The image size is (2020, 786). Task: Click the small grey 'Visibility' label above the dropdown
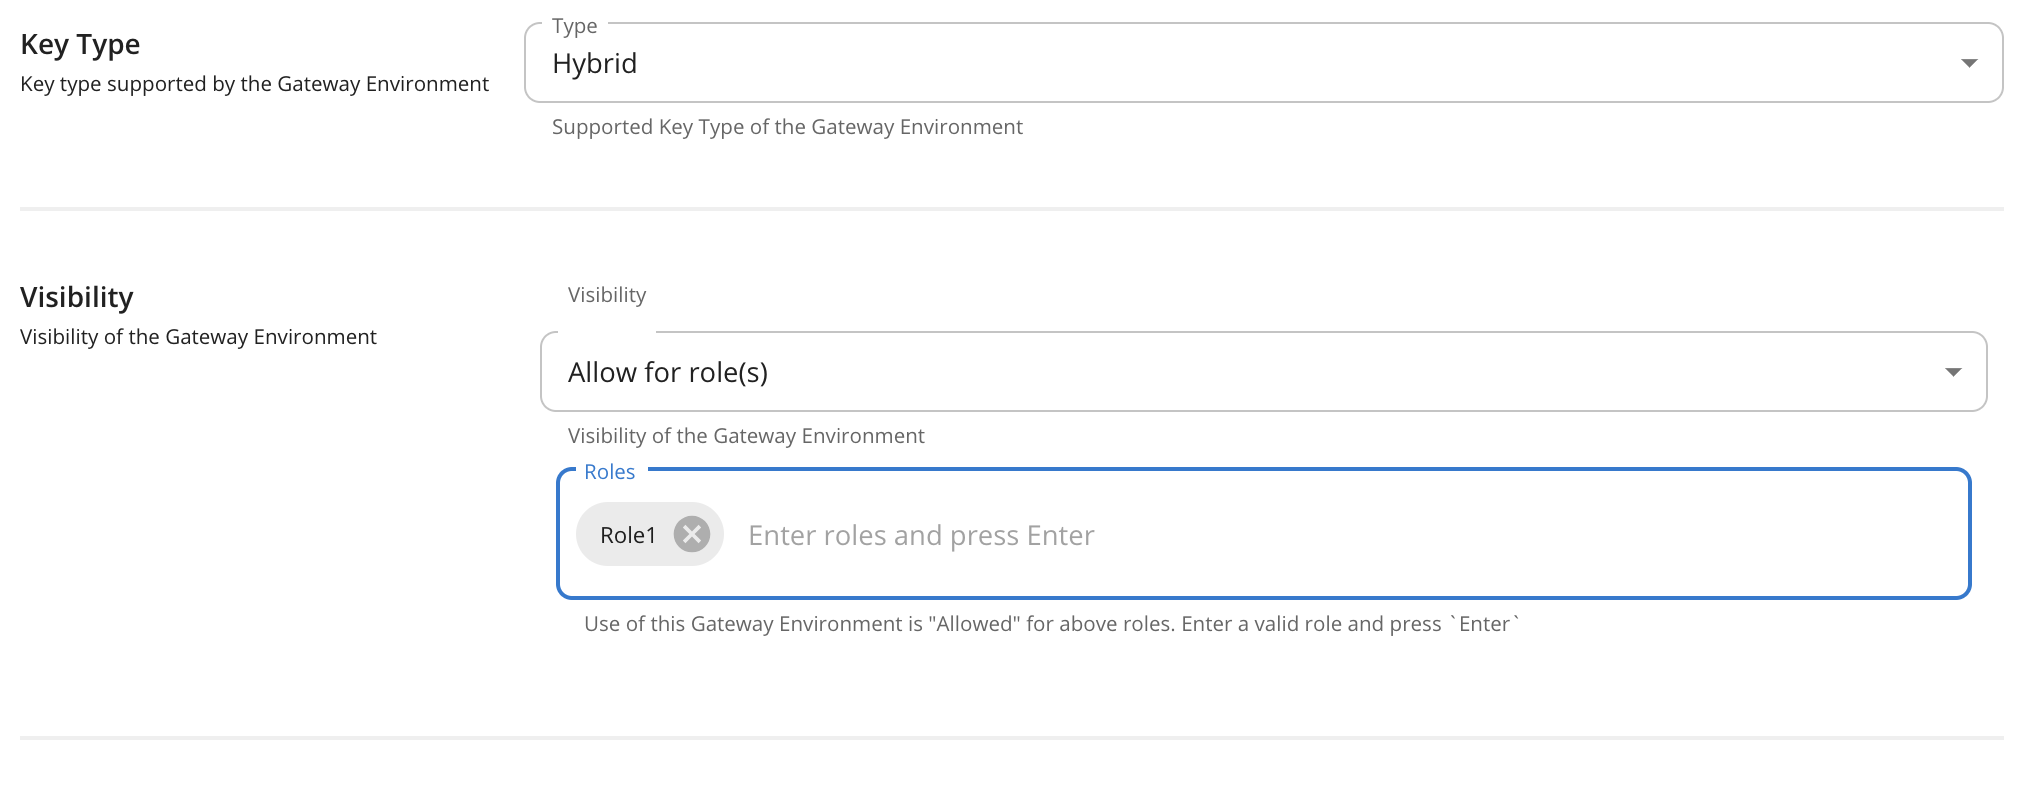tap(607, 295)
